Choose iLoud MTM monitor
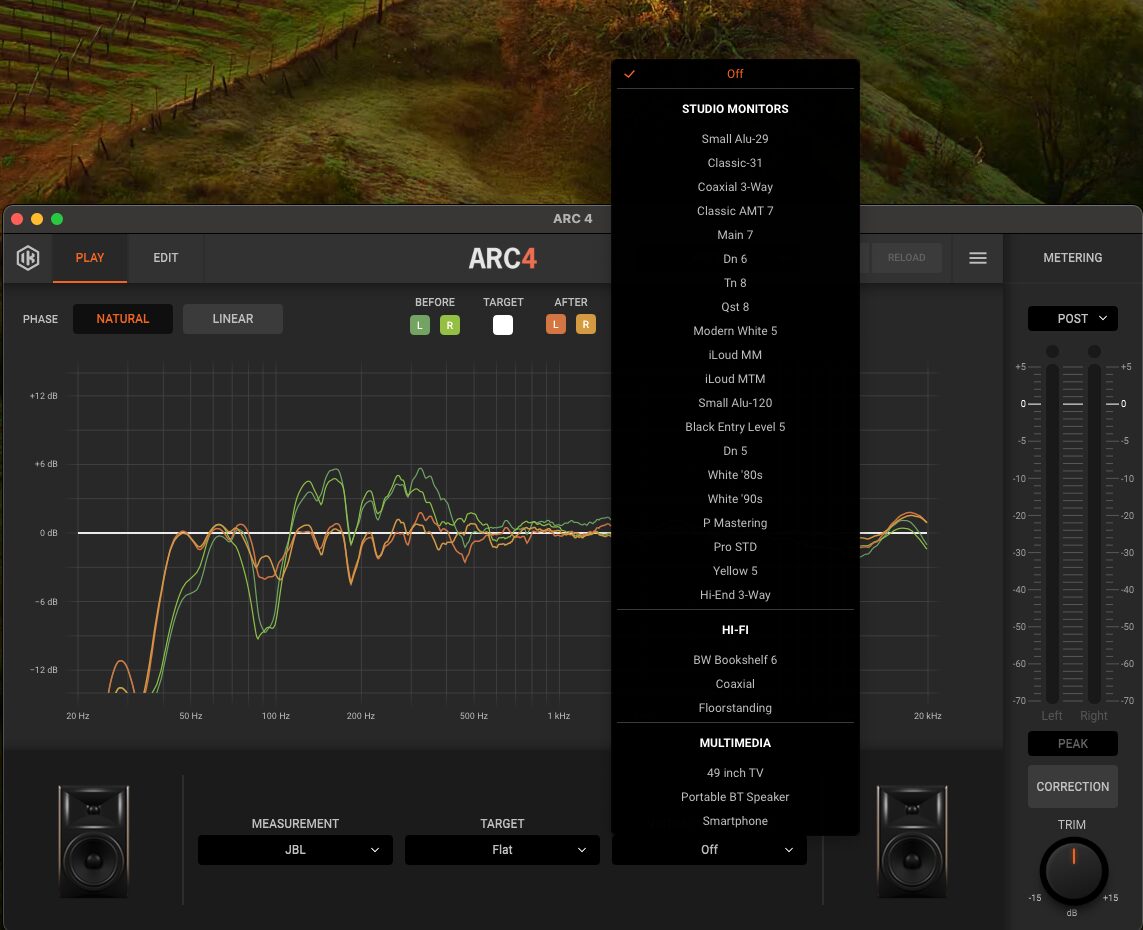1143x930 pixels. pyautogui.click(x=735, y=379)
